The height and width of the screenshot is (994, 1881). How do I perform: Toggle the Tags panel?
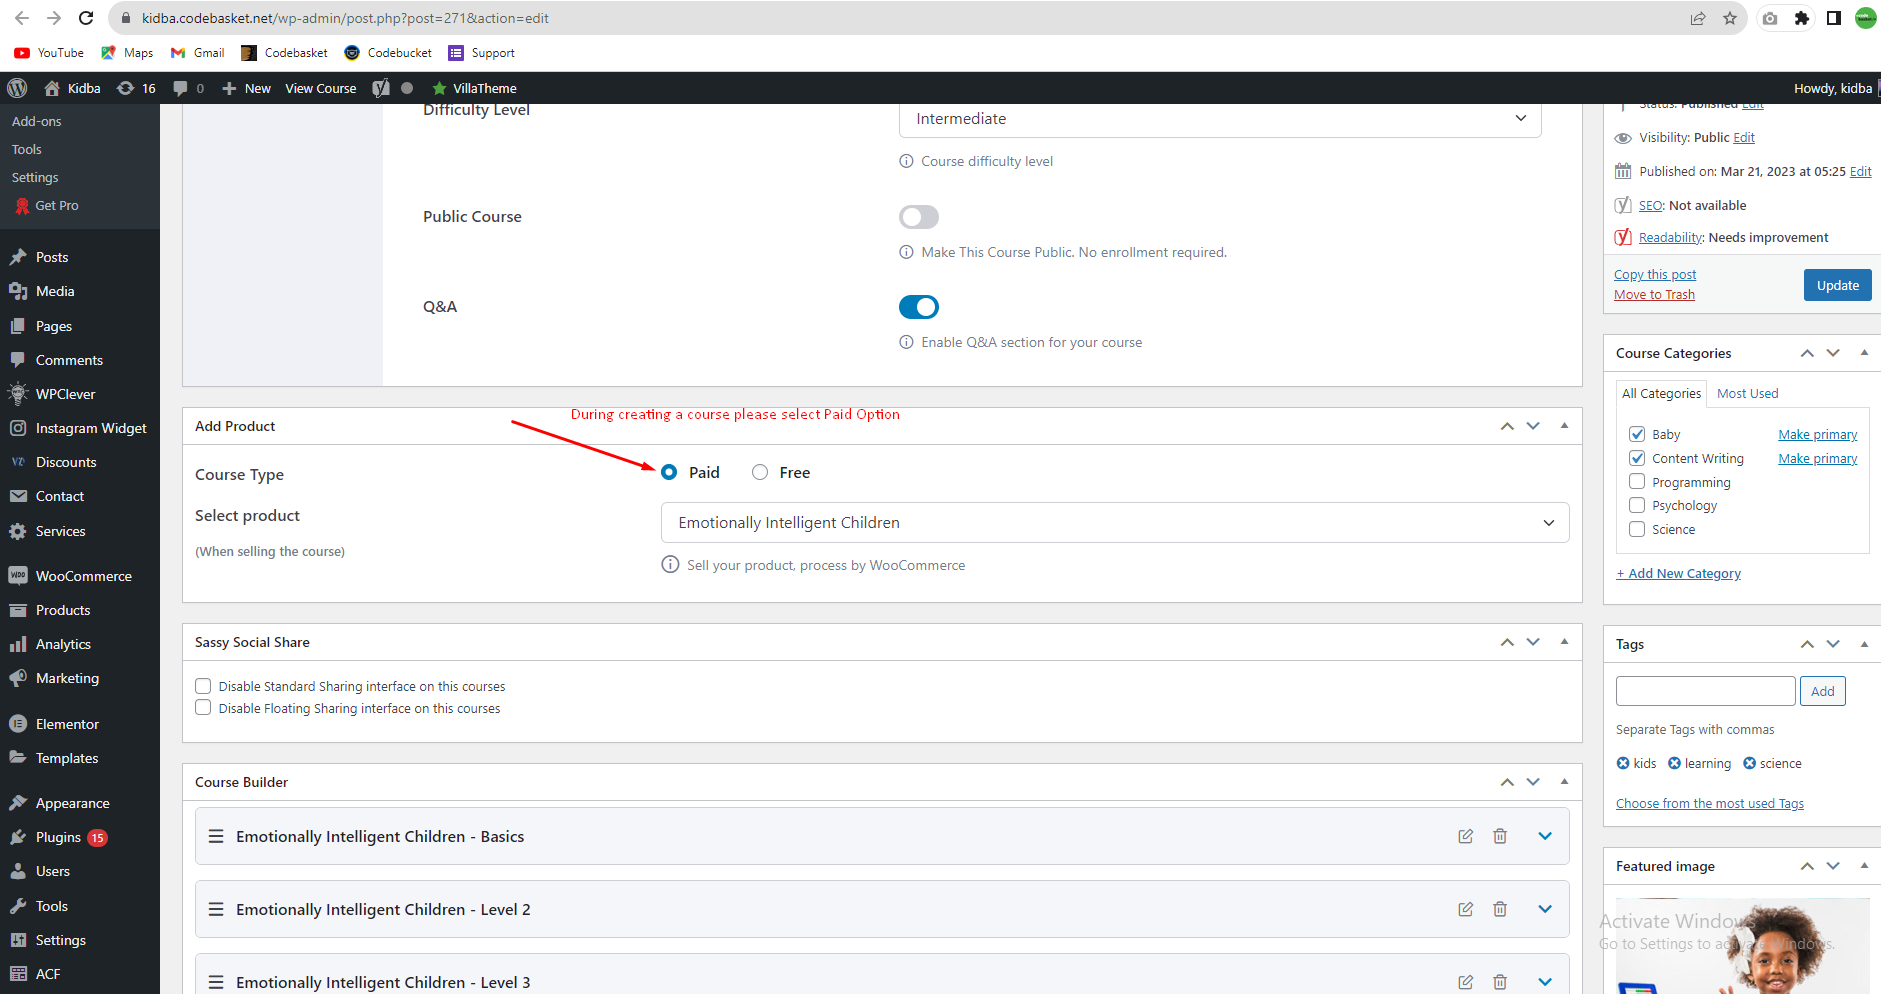[1864, 644]
